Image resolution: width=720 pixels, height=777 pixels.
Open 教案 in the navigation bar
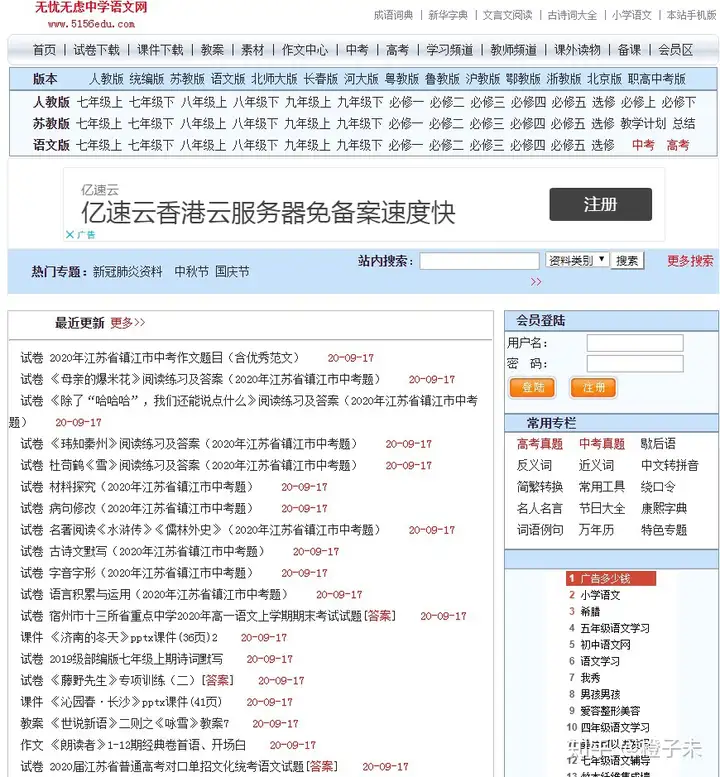[x=212, y=50]
